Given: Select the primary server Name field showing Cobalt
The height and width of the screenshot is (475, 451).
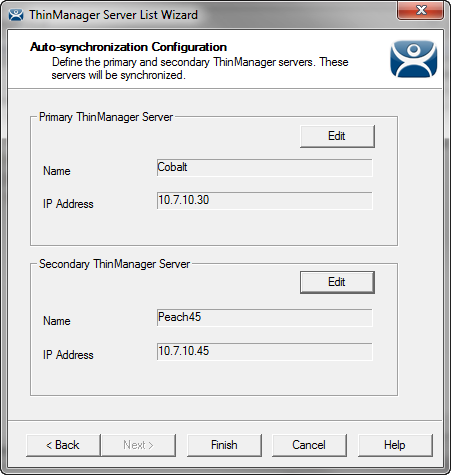Looking at the screenshot, I should pos(264,167).
